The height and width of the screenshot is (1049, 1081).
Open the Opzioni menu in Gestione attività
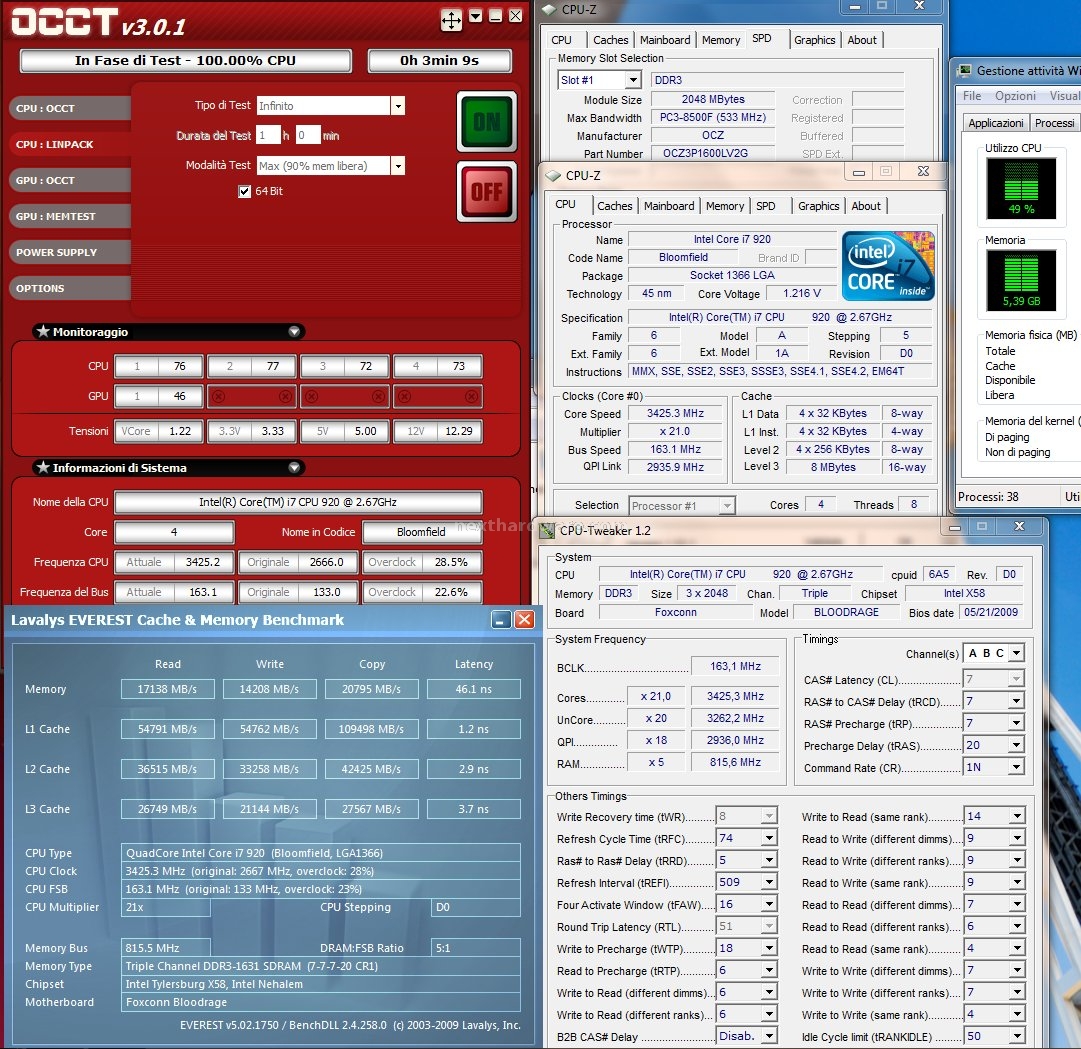point(1015,96)
